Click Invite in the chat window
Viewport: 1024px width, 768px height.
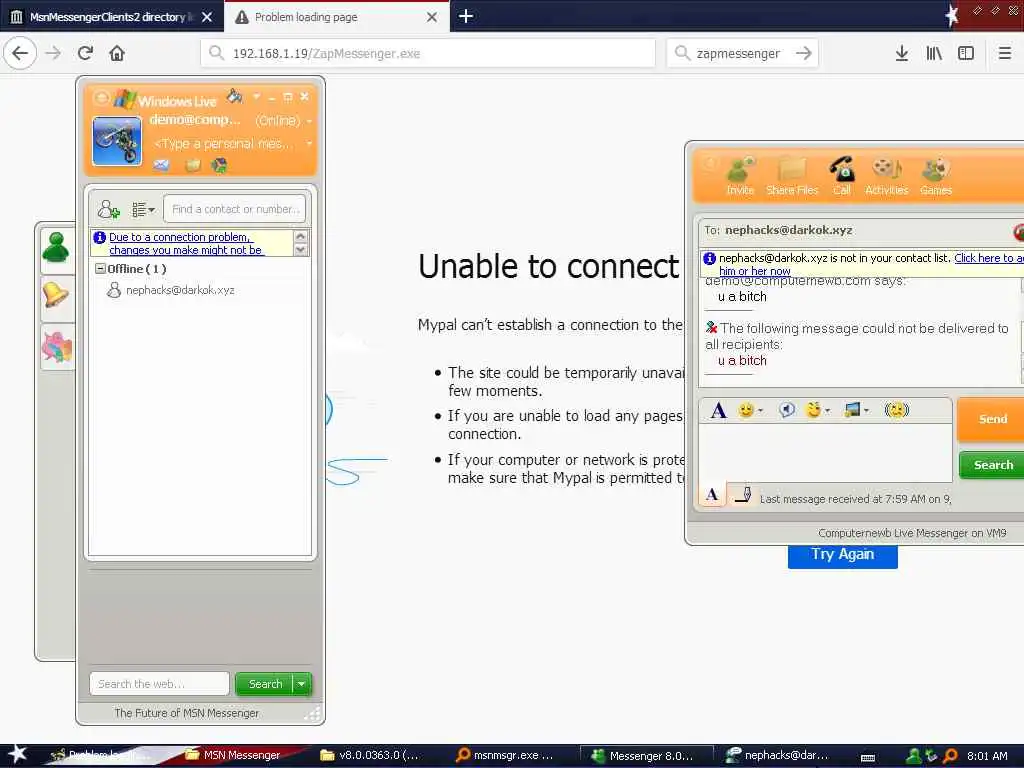click(x=740, y=175)
